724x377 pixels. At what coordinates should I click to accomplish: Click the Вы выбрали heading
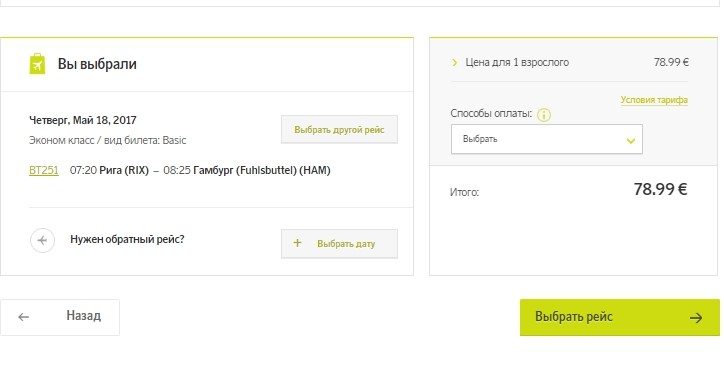pyautogui.click(x=97, y=64)
